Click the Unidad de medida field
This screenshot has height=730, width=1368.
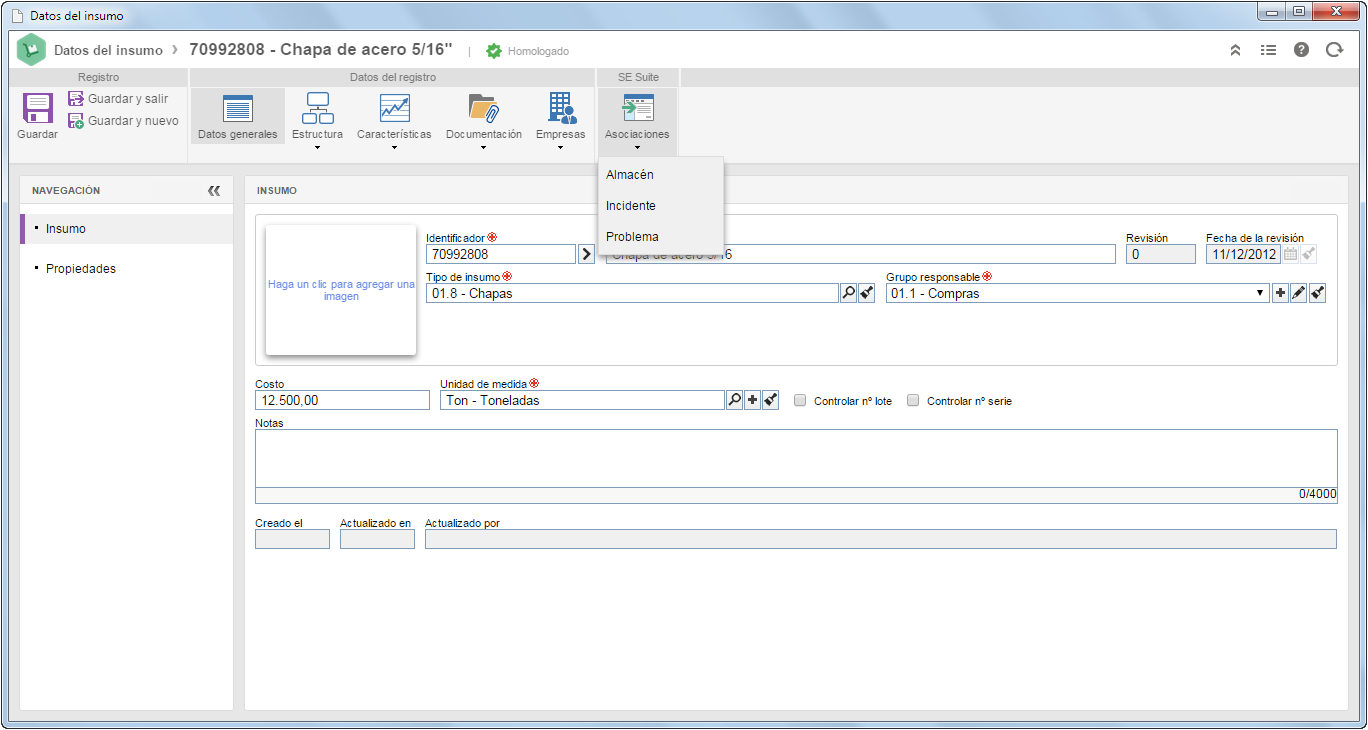pyautogui.click(x=582, y=400)
